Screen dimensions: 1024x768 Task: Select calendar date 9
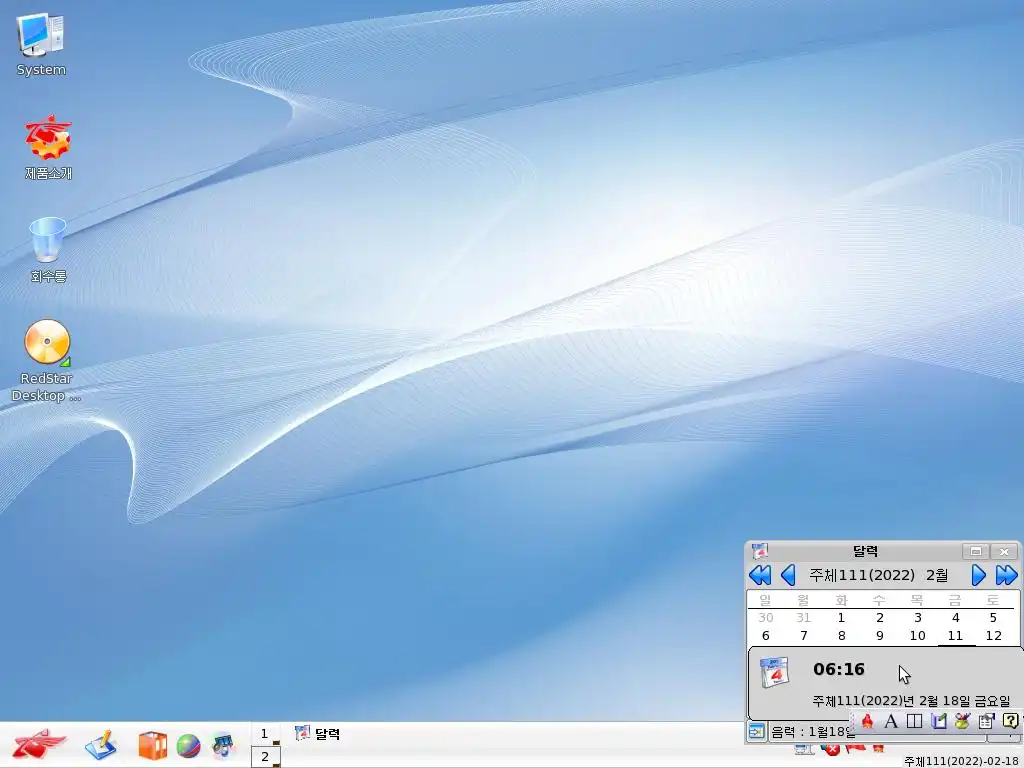880,636
